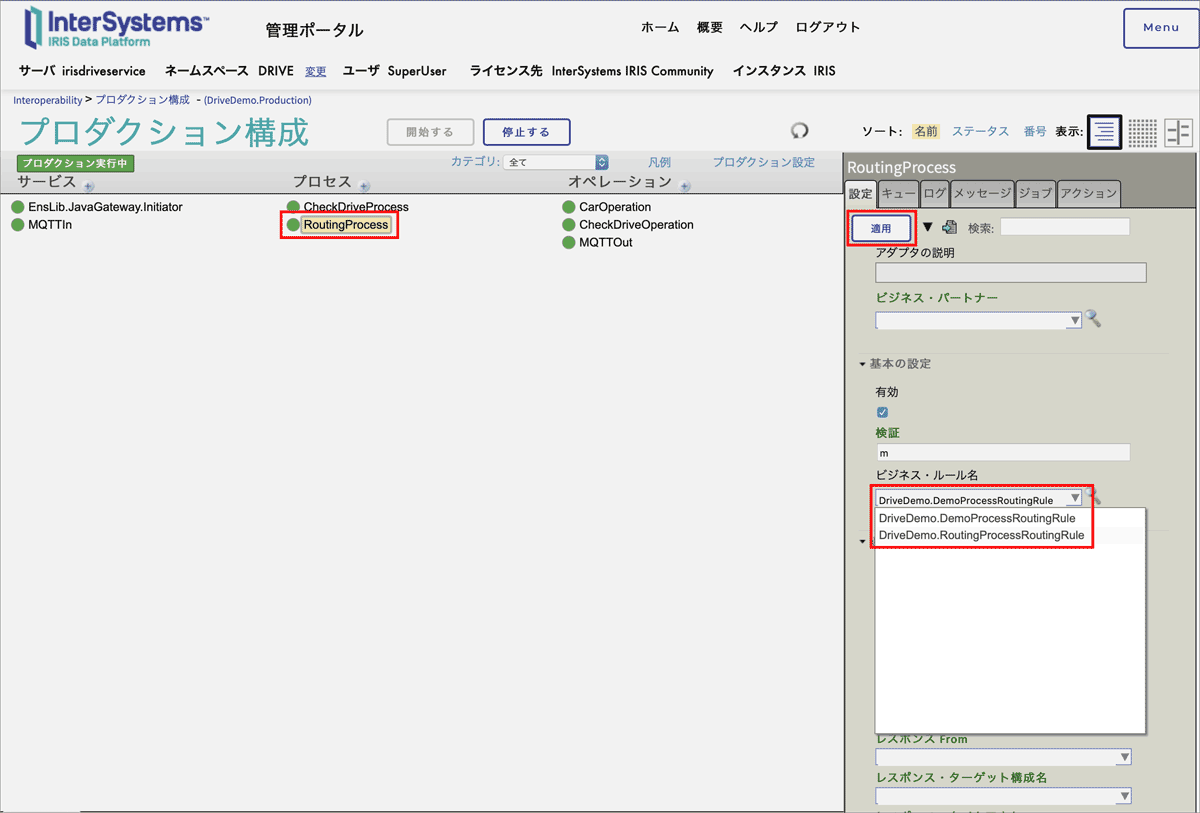Viewport: 1200px width, 813px height.
Task: Click the Interoperability breadcrumb link
Action: 47,100
